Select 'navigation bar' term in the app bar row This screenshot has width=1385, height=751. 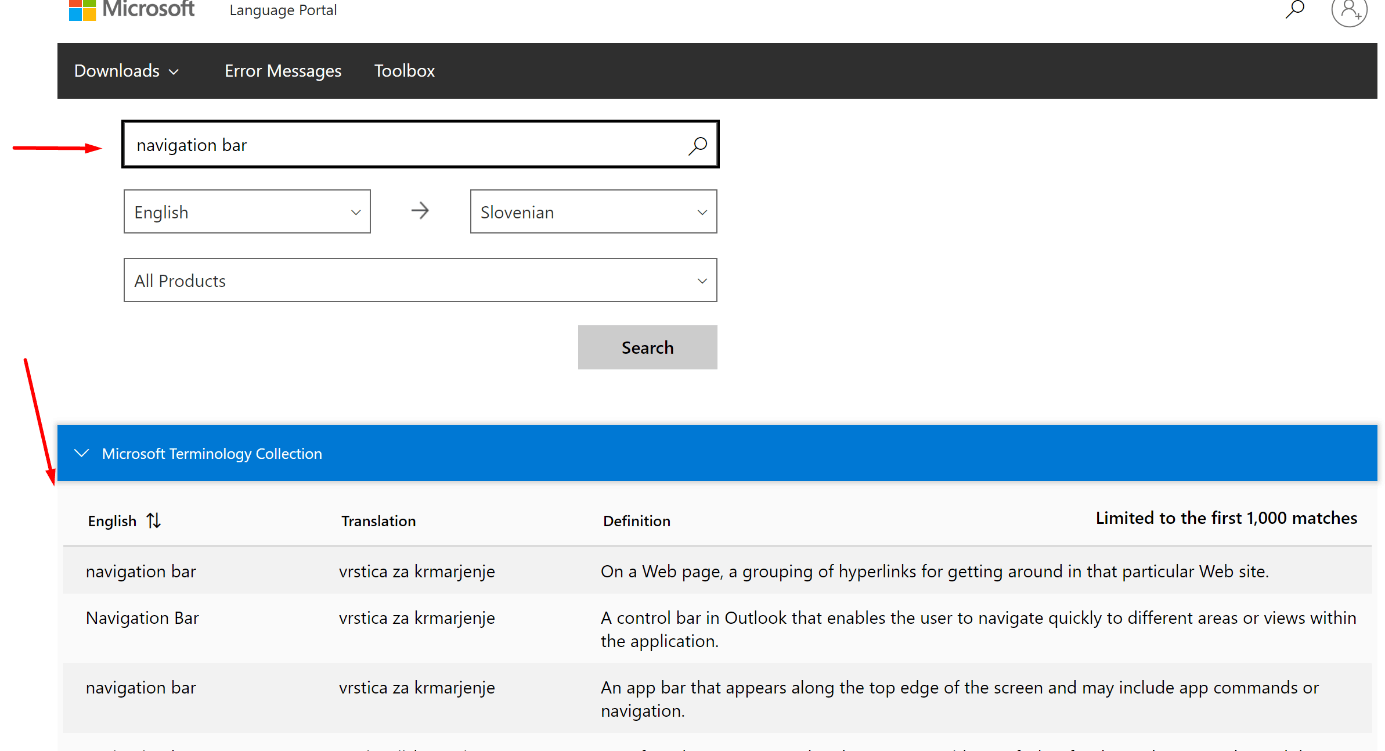141,688
